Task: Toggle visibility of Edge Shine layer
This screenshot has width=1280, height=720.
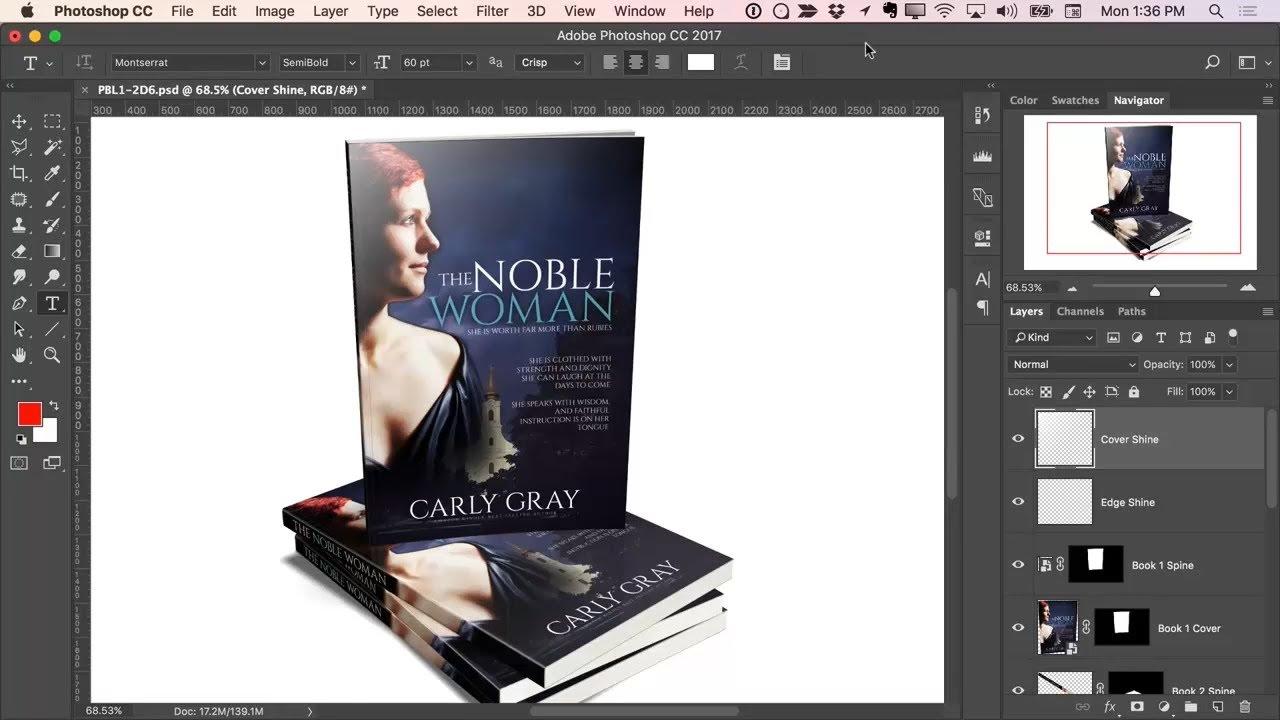Action: tap(1018, 502)
